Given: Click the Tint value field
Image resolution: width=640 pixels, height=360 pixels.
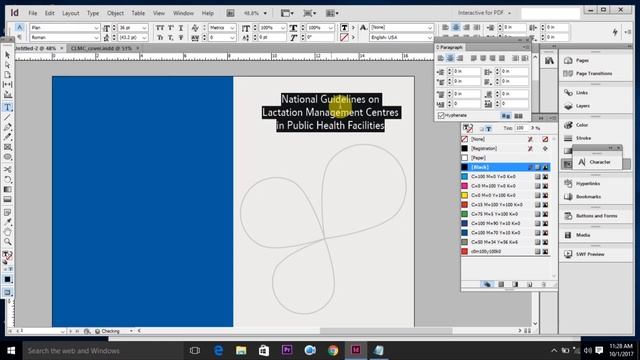Looking at the screenshot, I should click(x=521, y=128).
